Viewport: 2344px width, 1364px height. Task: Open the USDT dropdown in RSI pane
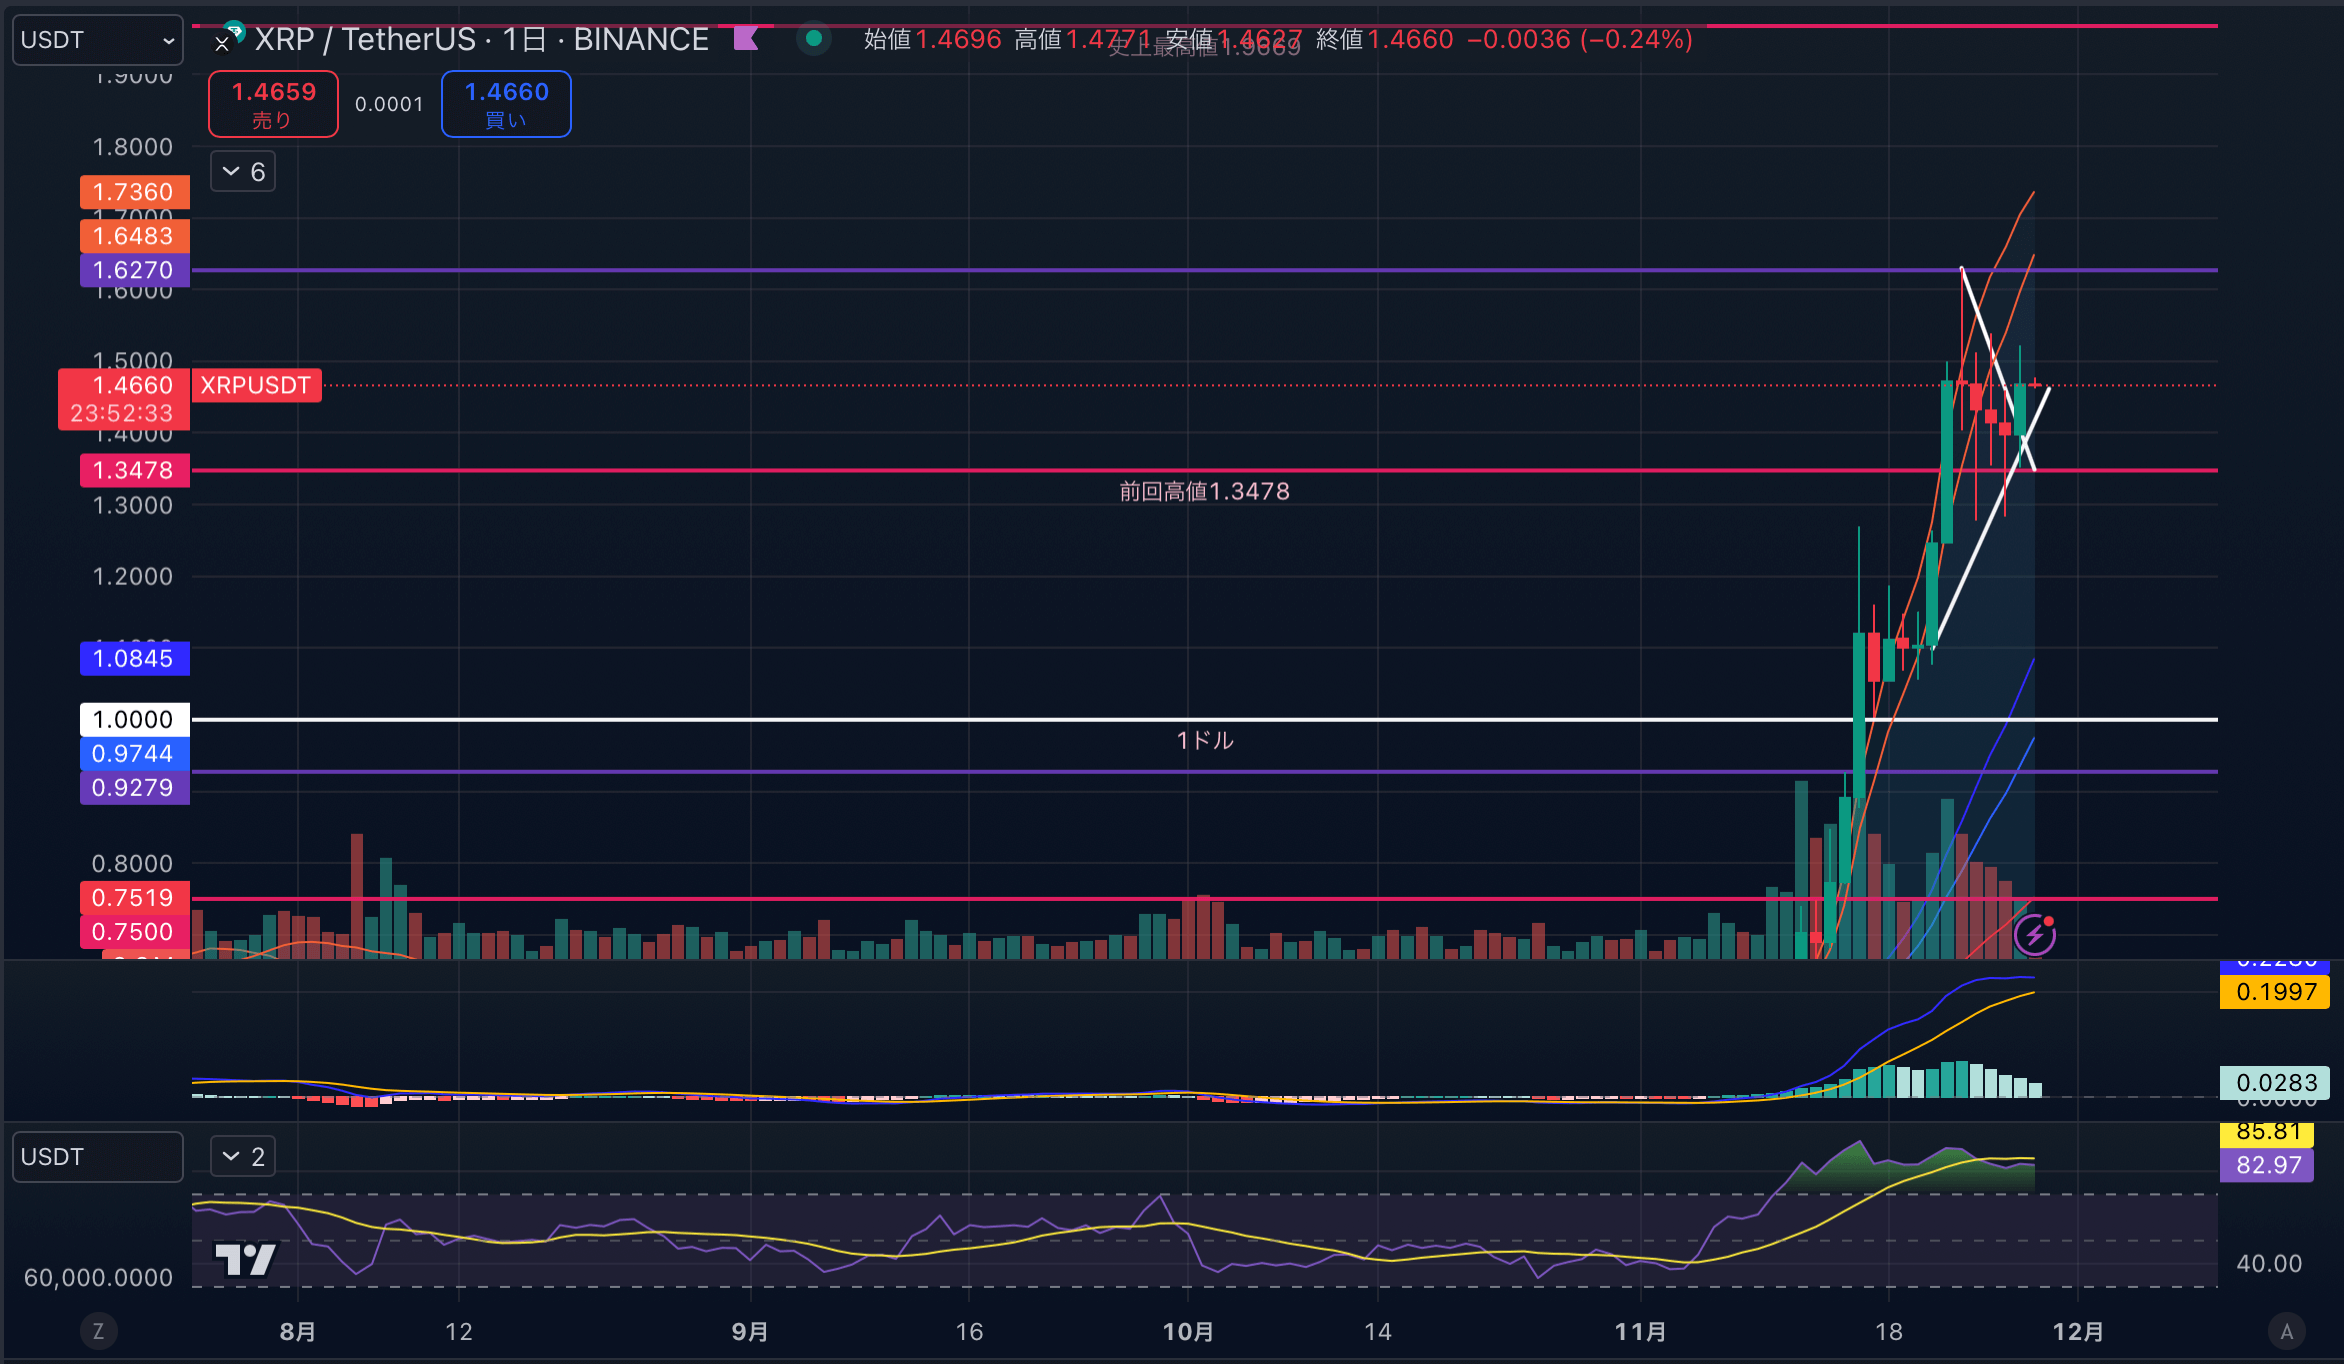97,1157
